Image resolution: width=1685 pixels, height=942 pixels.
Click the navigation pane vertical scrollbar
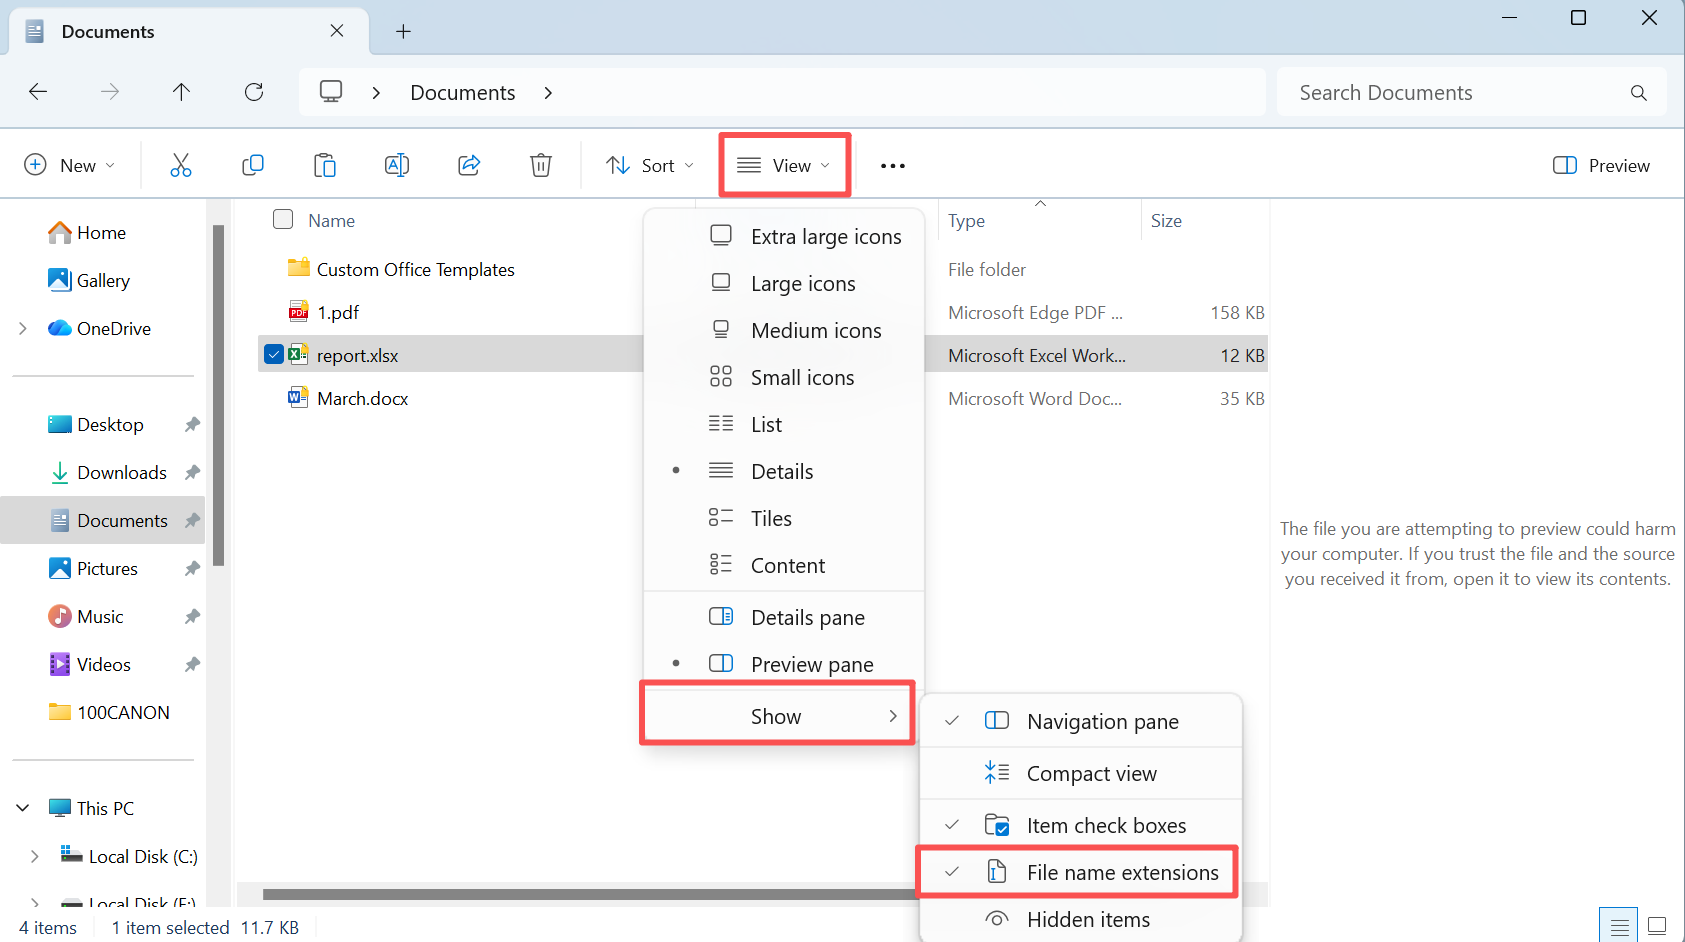tap(218, 396)
